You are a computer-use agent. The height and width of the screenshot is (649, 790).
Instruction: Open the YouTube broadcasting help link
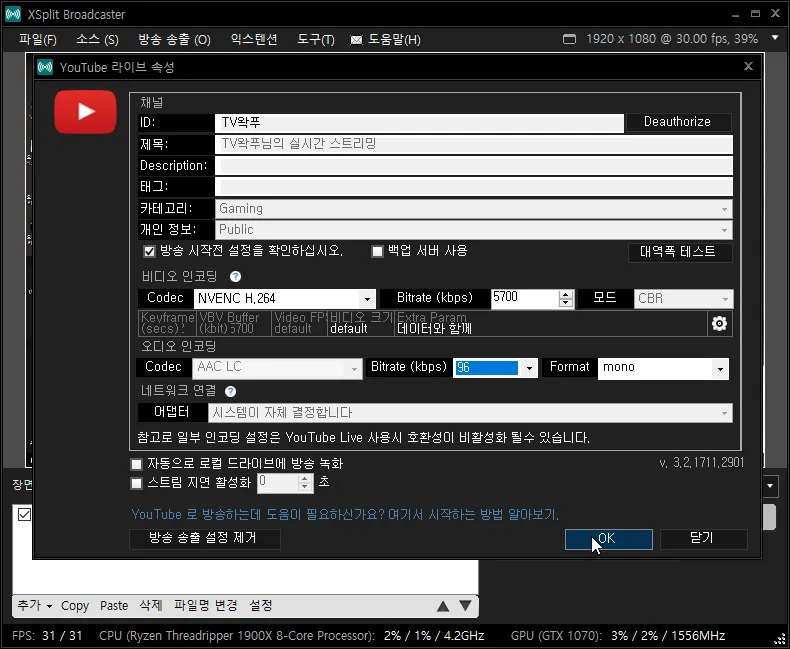click(x=345, y=514)
